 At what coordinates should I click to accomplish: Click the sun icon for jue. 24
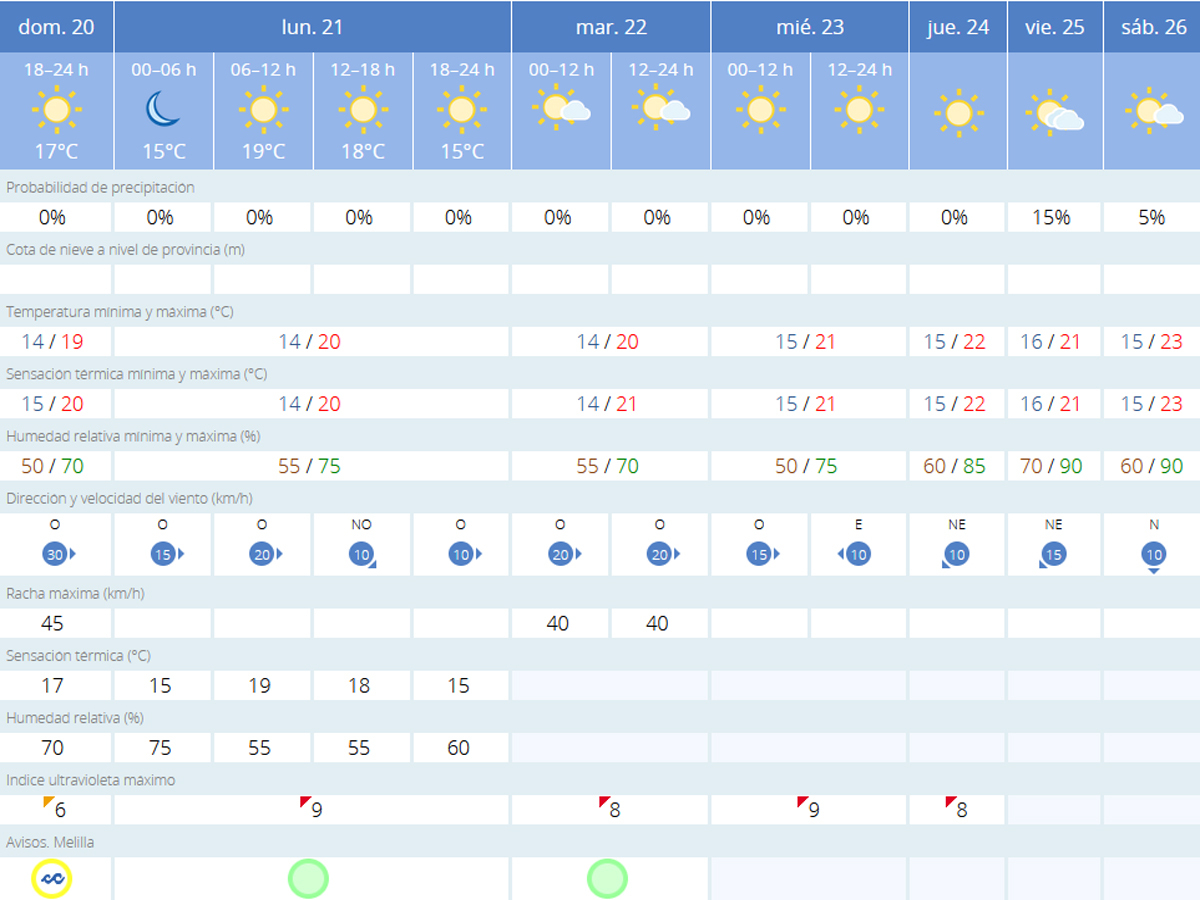click(x=958, y=113)
